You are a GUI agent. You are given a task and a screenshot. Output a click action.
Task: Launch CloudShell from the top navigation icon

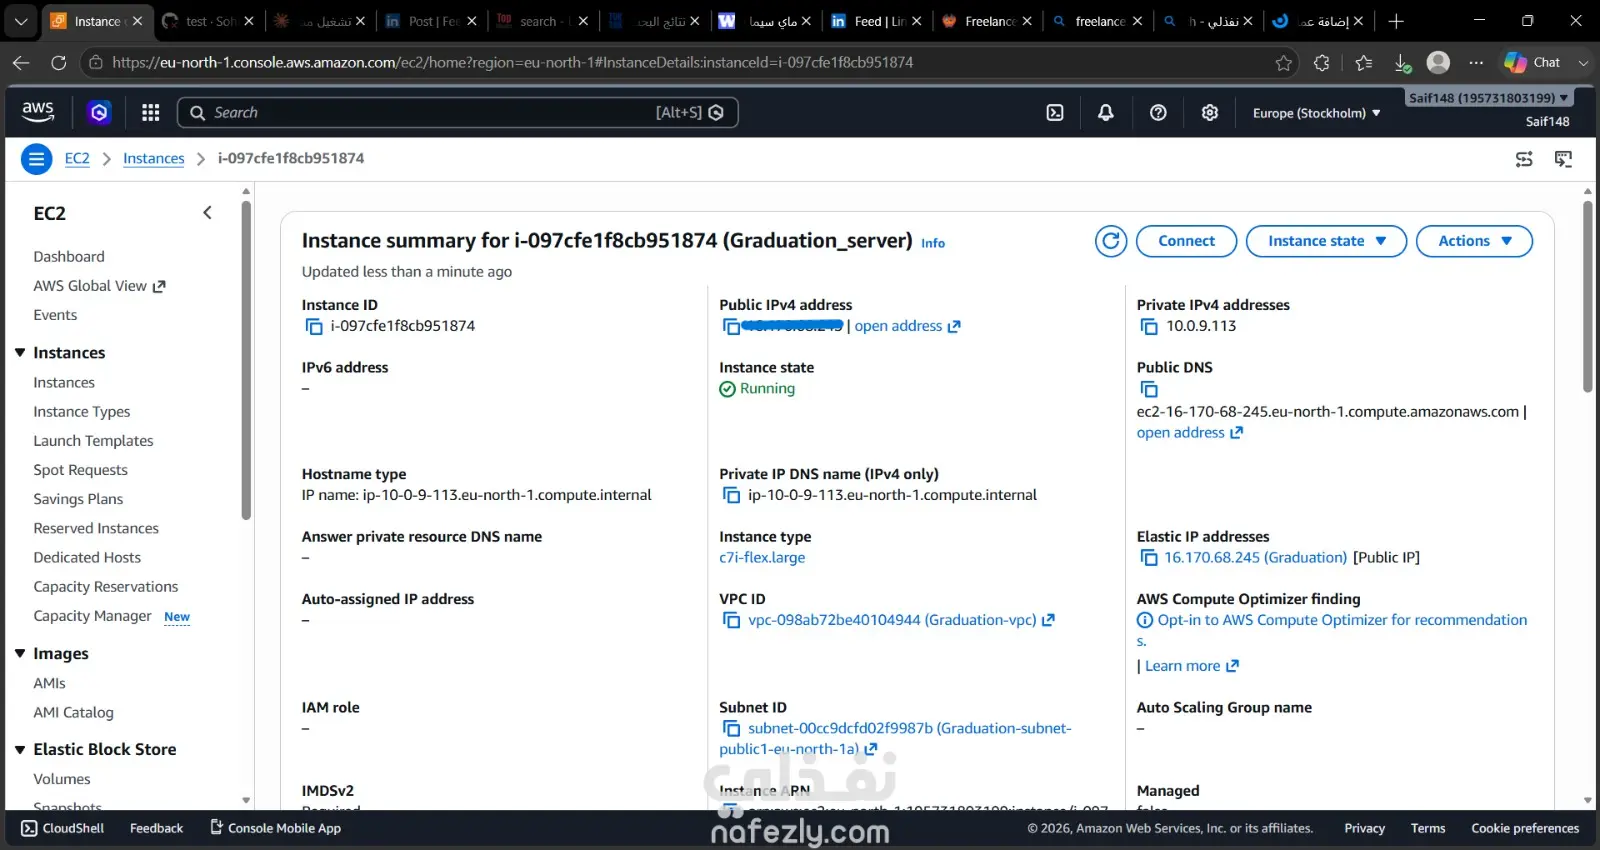point(1055,113)
